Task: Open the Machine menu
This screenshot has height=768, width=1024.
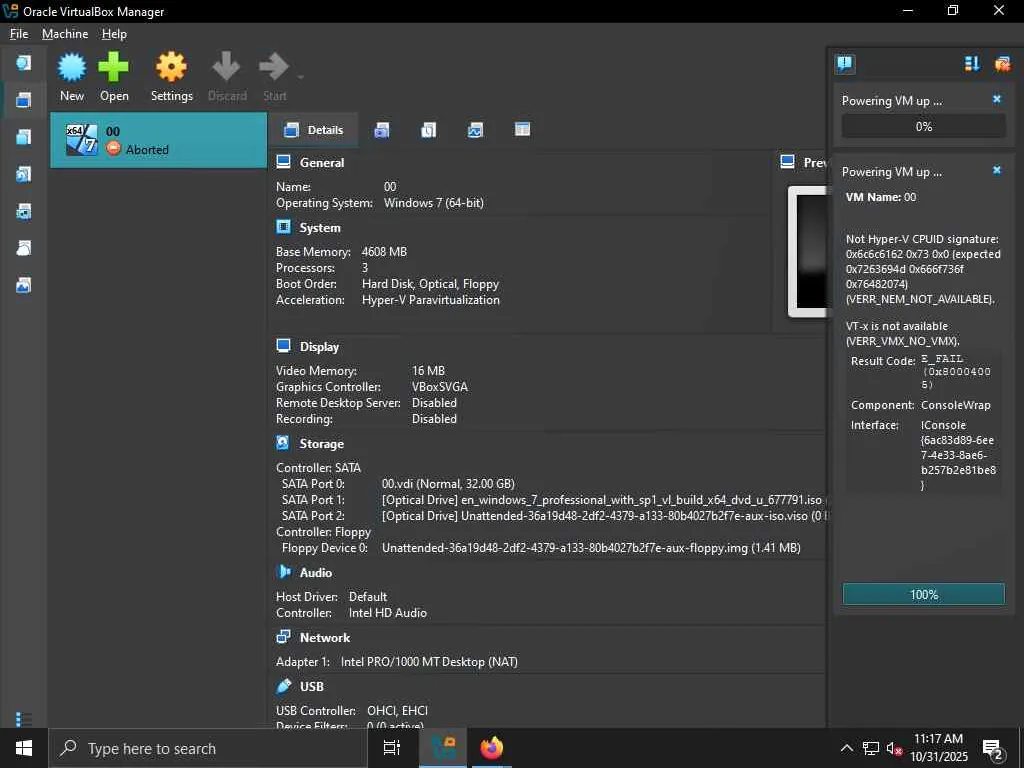Action: point(65,34)
